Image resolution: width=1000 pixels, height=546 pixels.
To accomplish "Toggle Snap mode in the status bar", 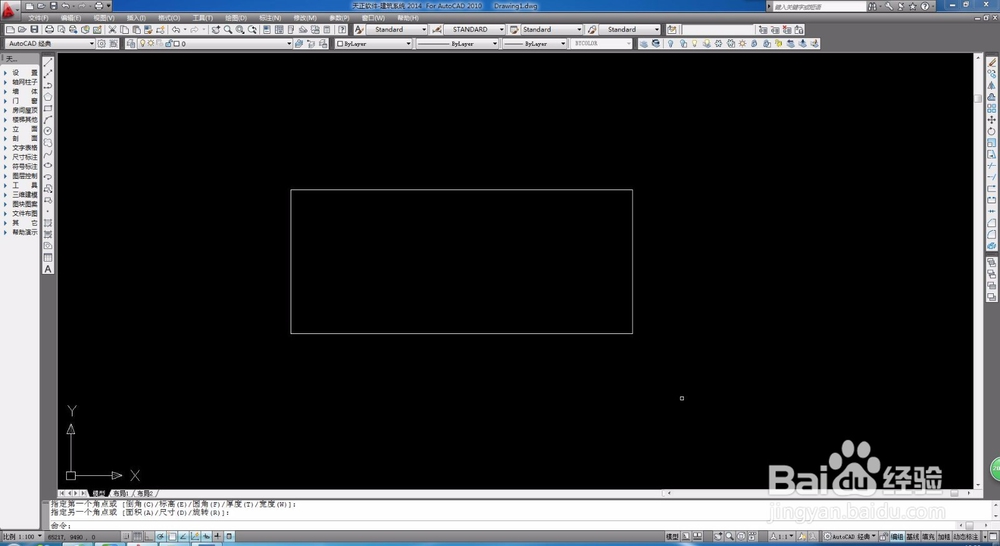I will pos(126,536).
